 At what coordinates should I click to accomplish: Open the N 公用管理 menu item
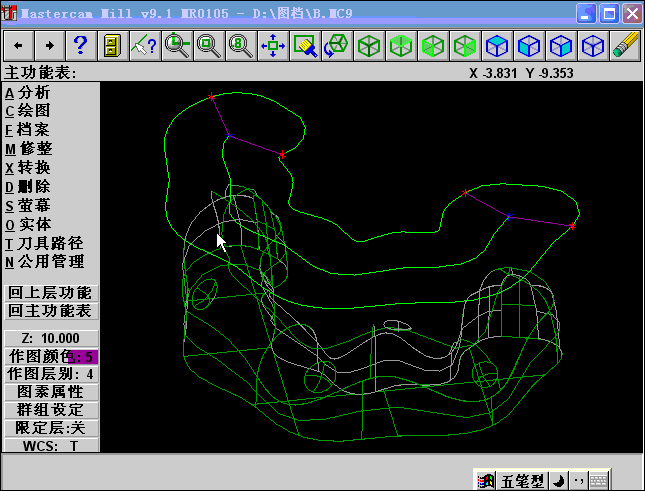45,262
